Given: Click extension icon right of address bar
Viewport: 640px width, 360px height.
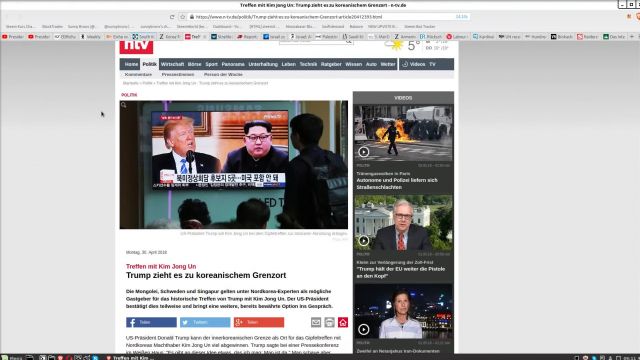Looking at the screenshot, I should [629, 17].
